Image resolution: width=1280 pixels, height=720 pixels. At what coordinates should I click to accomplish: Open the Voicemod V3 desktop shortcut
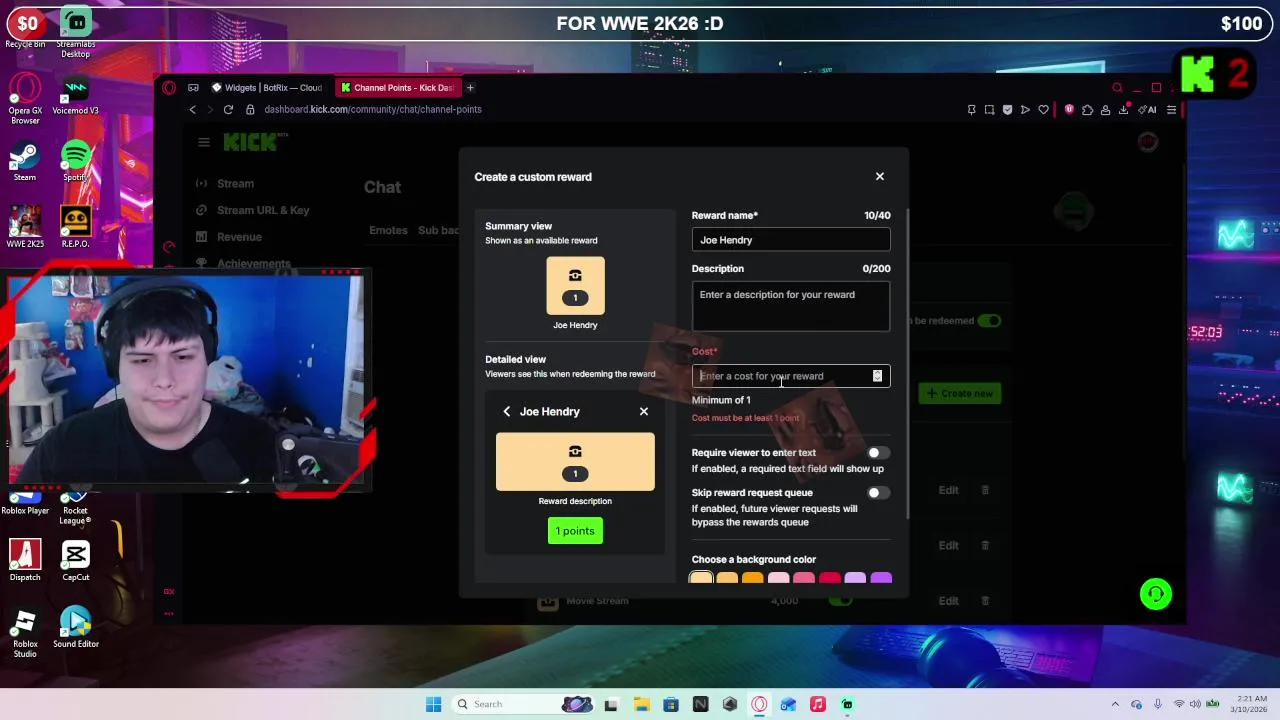pos(76,96)
